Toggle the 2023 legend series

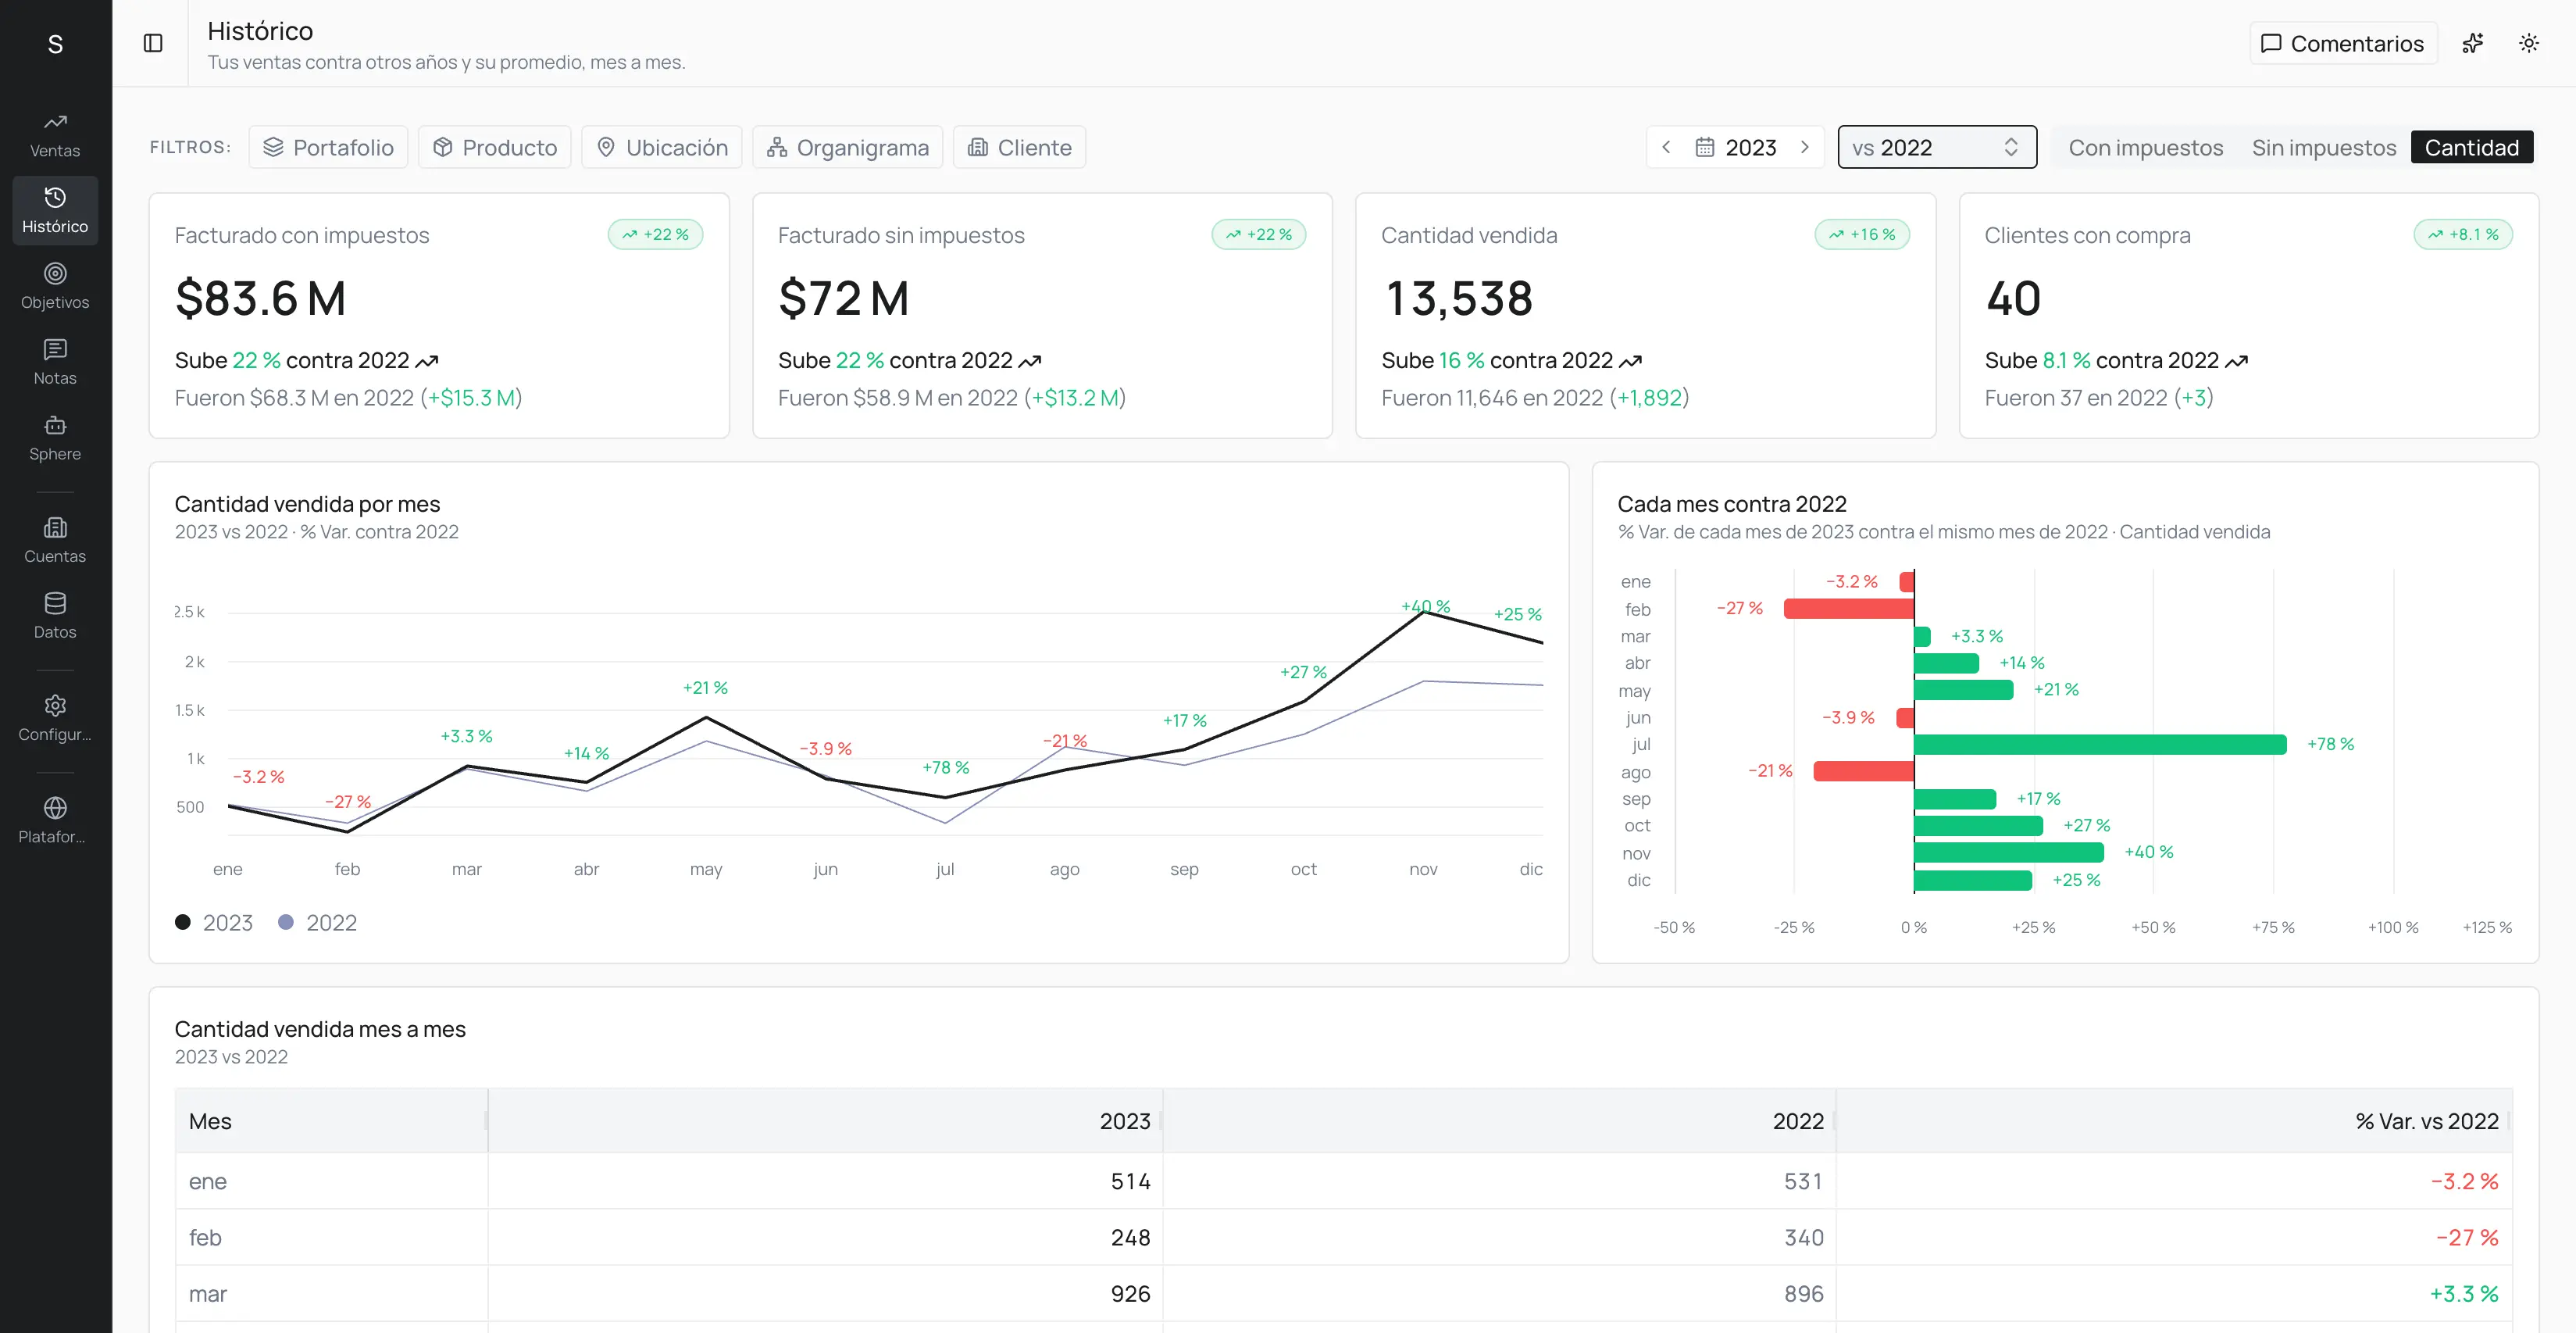pyautogui.click(x=214, y=922)
